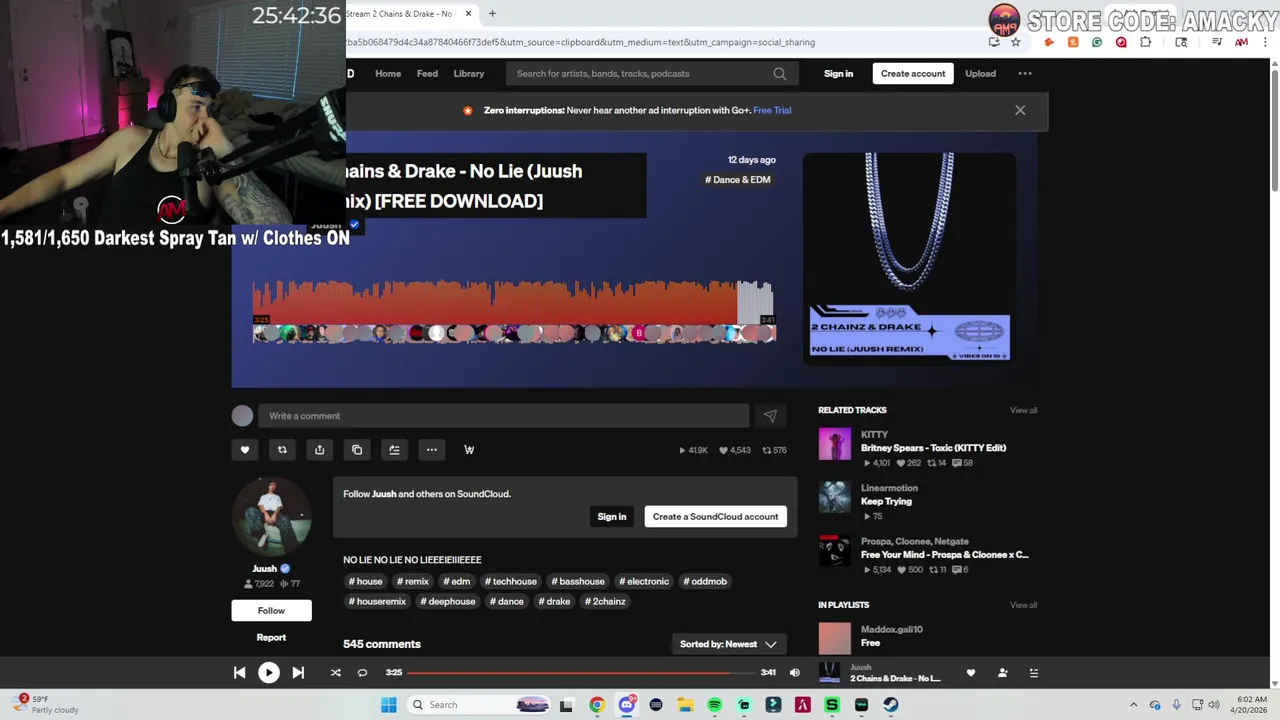
Task: Open the Home tab
Action: coord(388,73)
